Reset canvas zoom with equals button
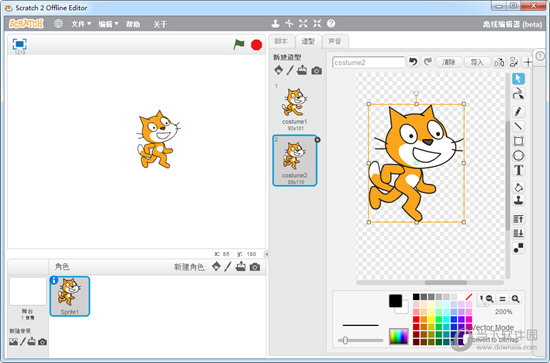Viewport: 550px width, 363px height. 503,299
